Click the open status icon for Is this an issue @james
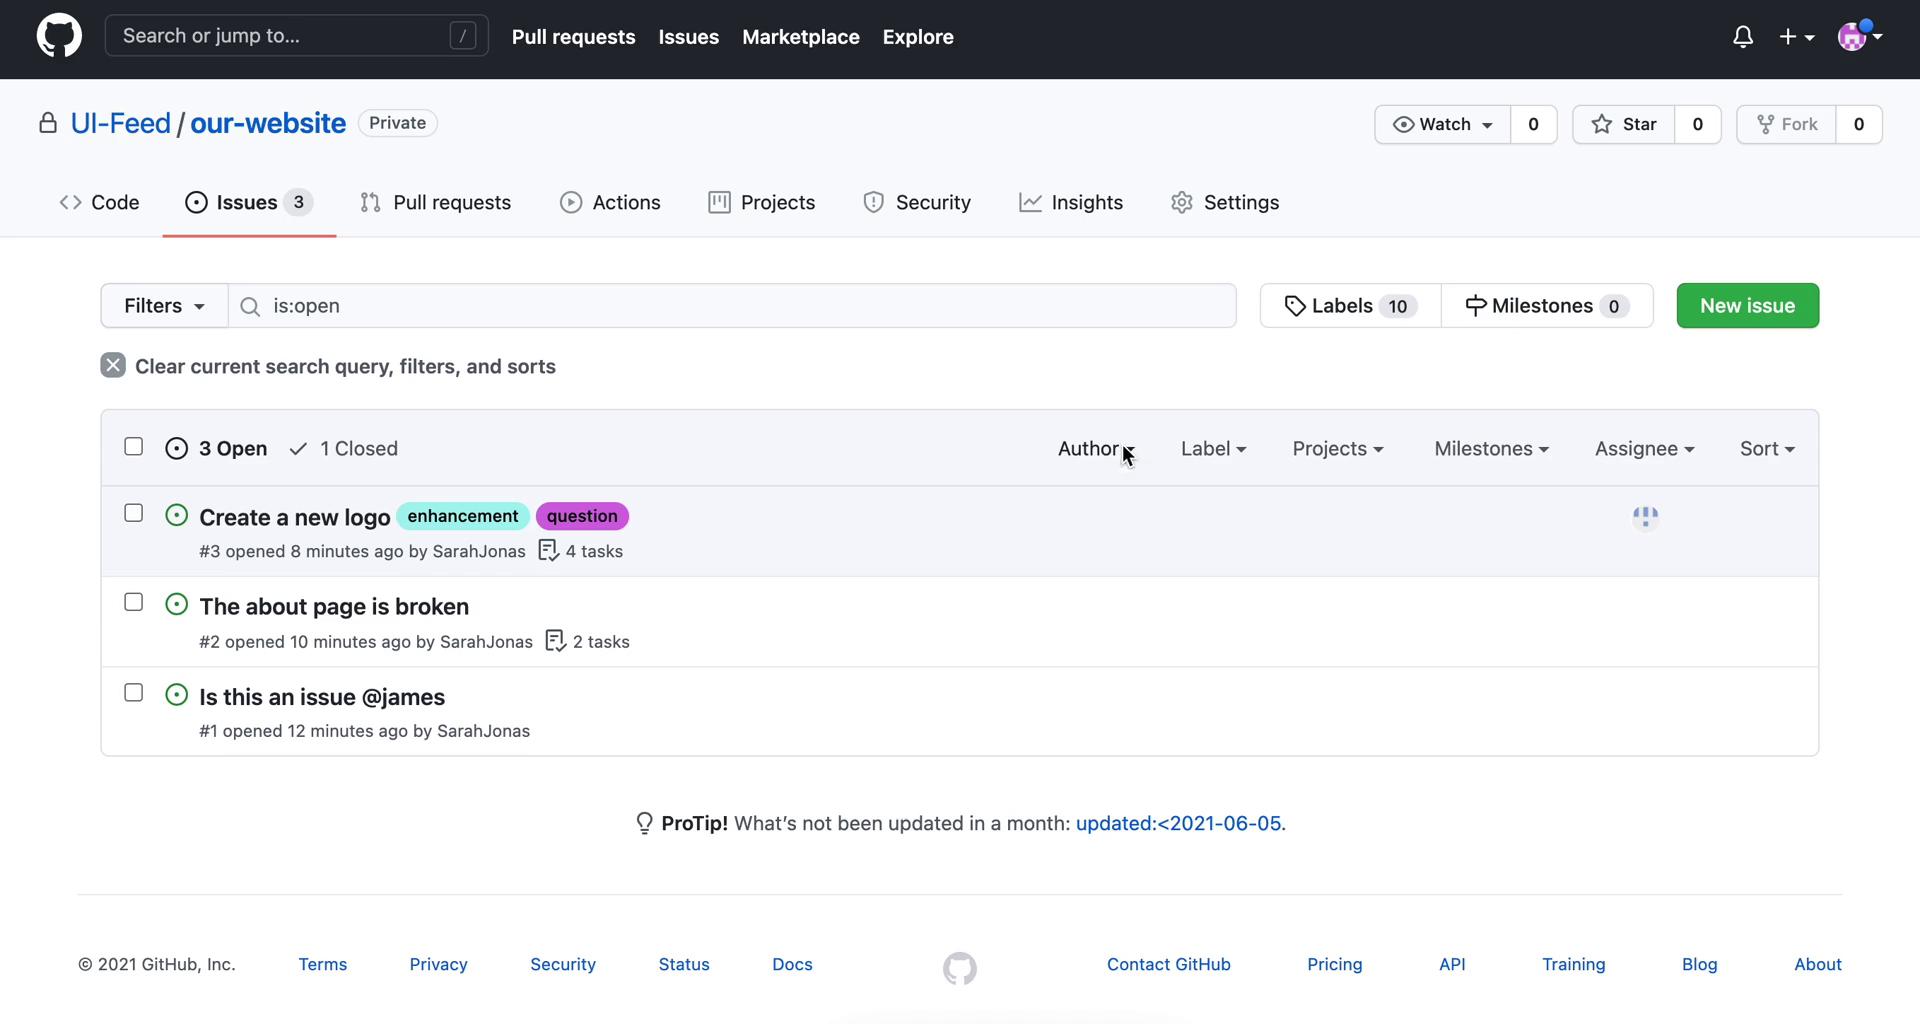Viewport: 1920px width, 1024px height. [176, 694]
